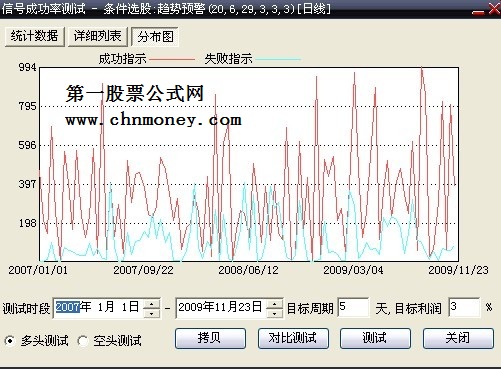Click the 994 y-axis value
Viewport: 501px width, 369px height.
click(x=27, y=67)
